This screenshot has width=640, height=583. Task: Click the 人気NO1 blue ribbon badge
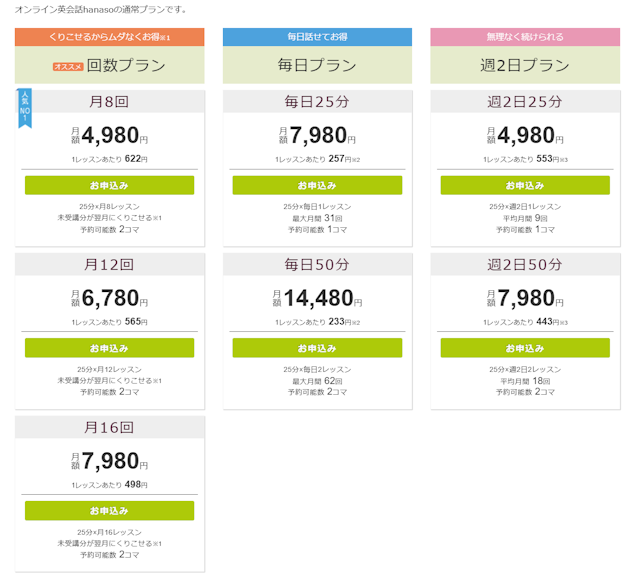(x=25, y=108)
